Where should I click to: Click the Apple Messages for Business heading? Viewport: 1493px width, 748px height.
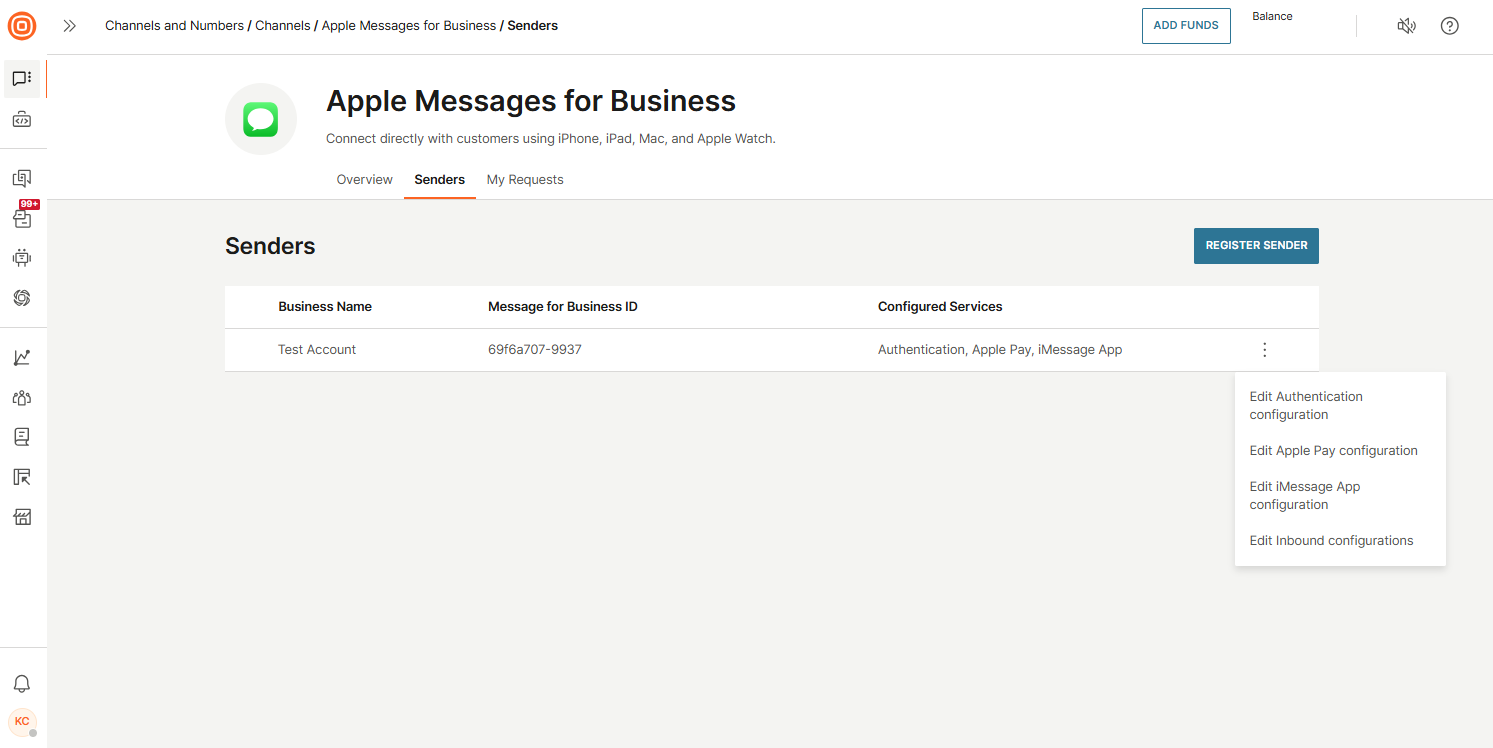(531, 101)
